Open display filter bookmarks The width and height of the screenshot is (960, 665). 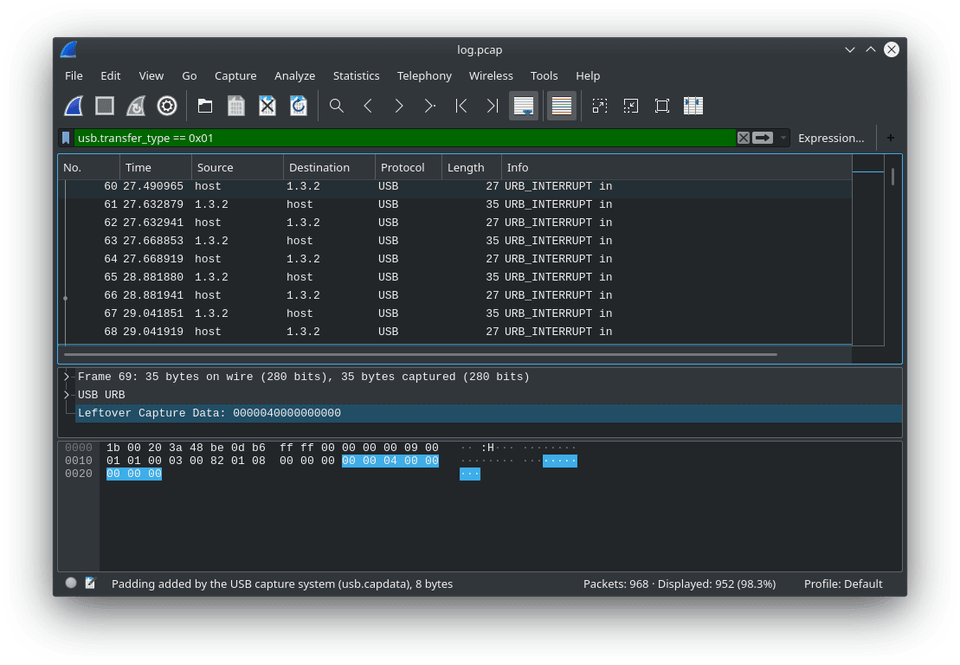(x=66, y=138)
